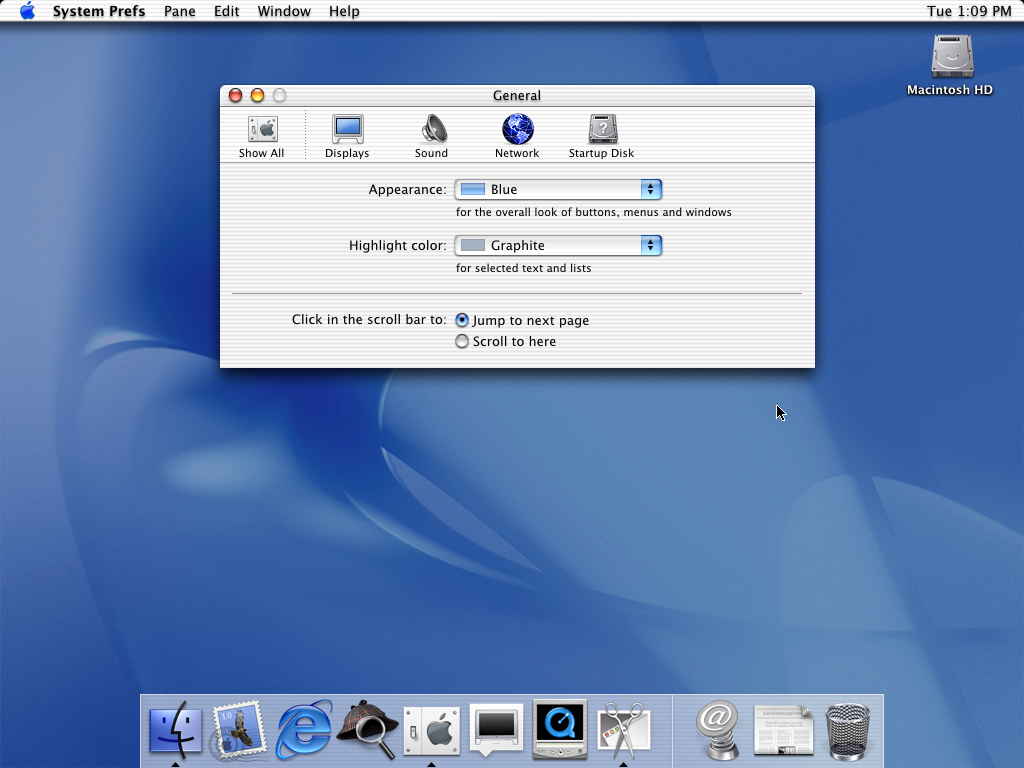
Task: Expand the Highlight color dropdown
Action: pyautogui.click(x=558, y=246)
